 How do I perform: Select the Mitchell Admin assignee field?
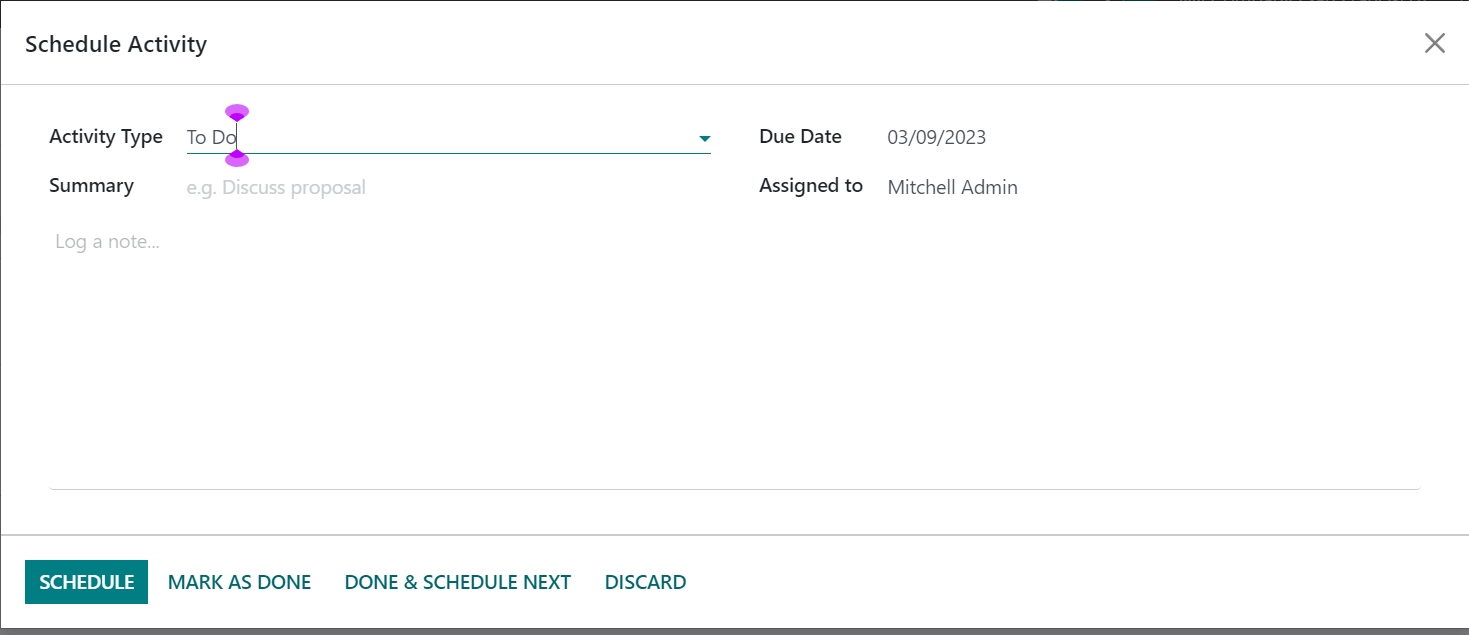pos(952,187)
